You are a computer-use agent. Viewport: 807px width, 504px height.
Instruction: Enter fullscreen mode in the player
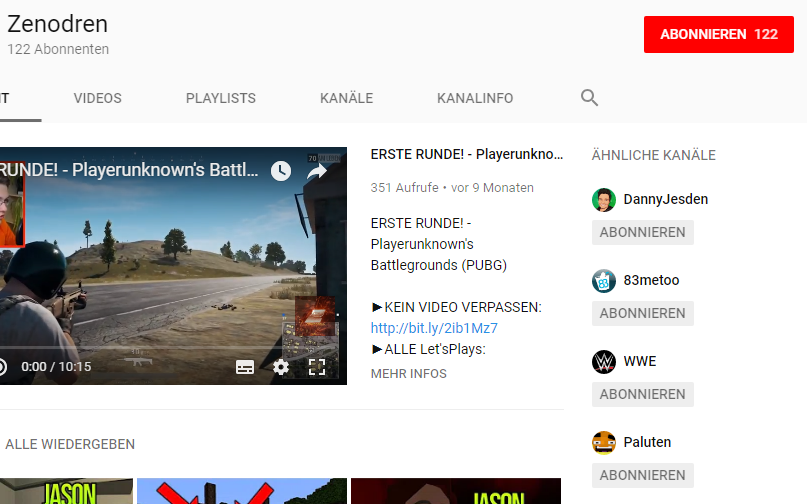(317, 367)
